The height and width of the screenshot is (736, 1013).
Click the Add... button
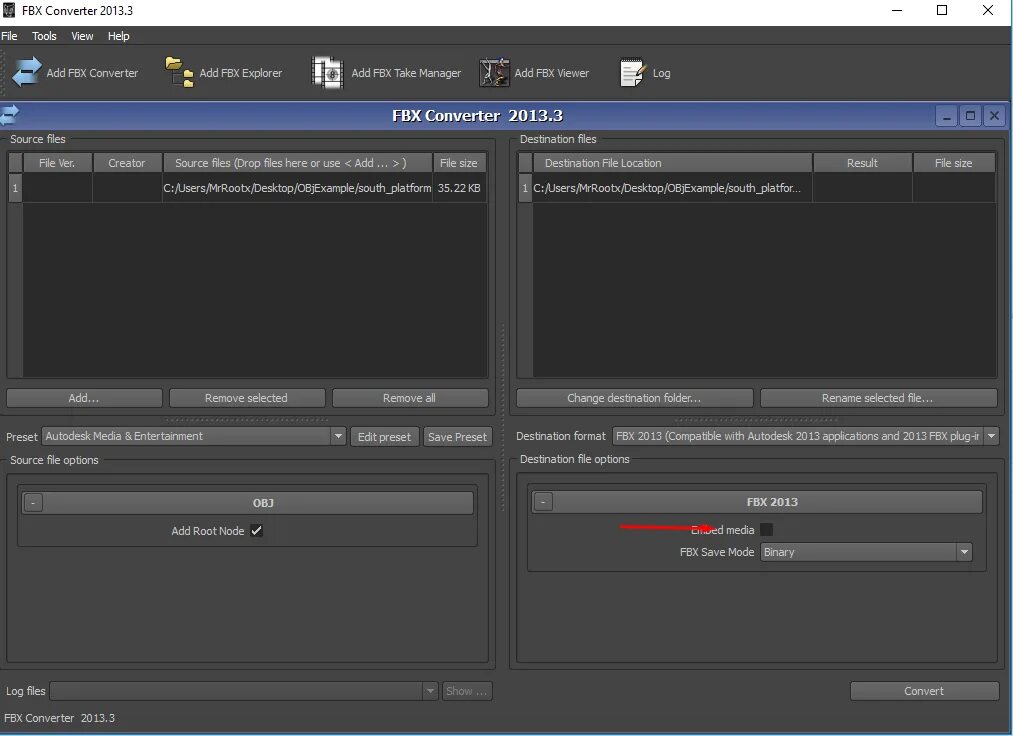click(84, 398)
